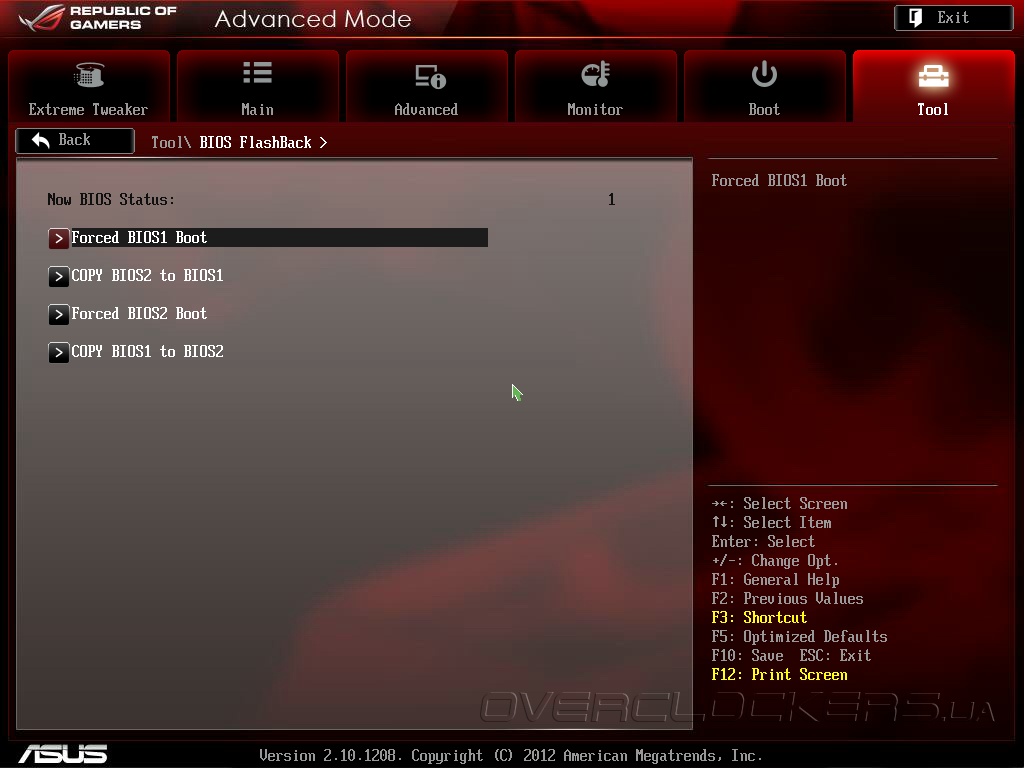Click the breadcrumb chevron after BIOS FlashBack

pyautogui.click(x=323, y=142)
